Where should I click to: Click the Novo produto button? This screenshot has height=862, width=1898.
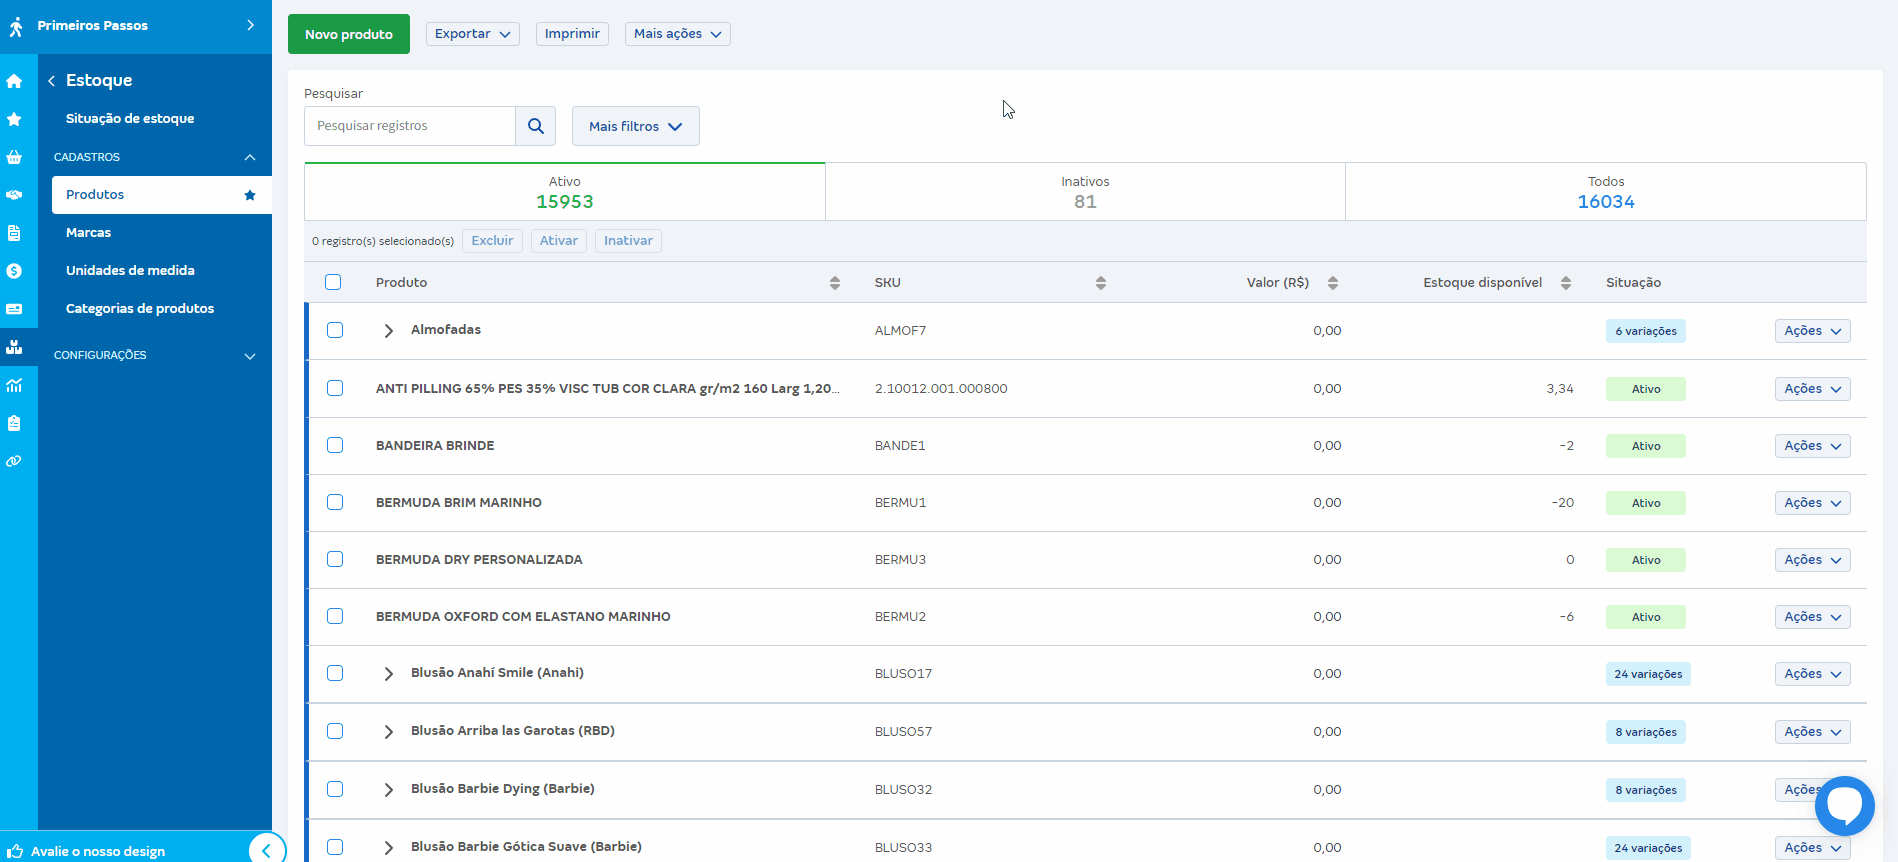(349, 34)
